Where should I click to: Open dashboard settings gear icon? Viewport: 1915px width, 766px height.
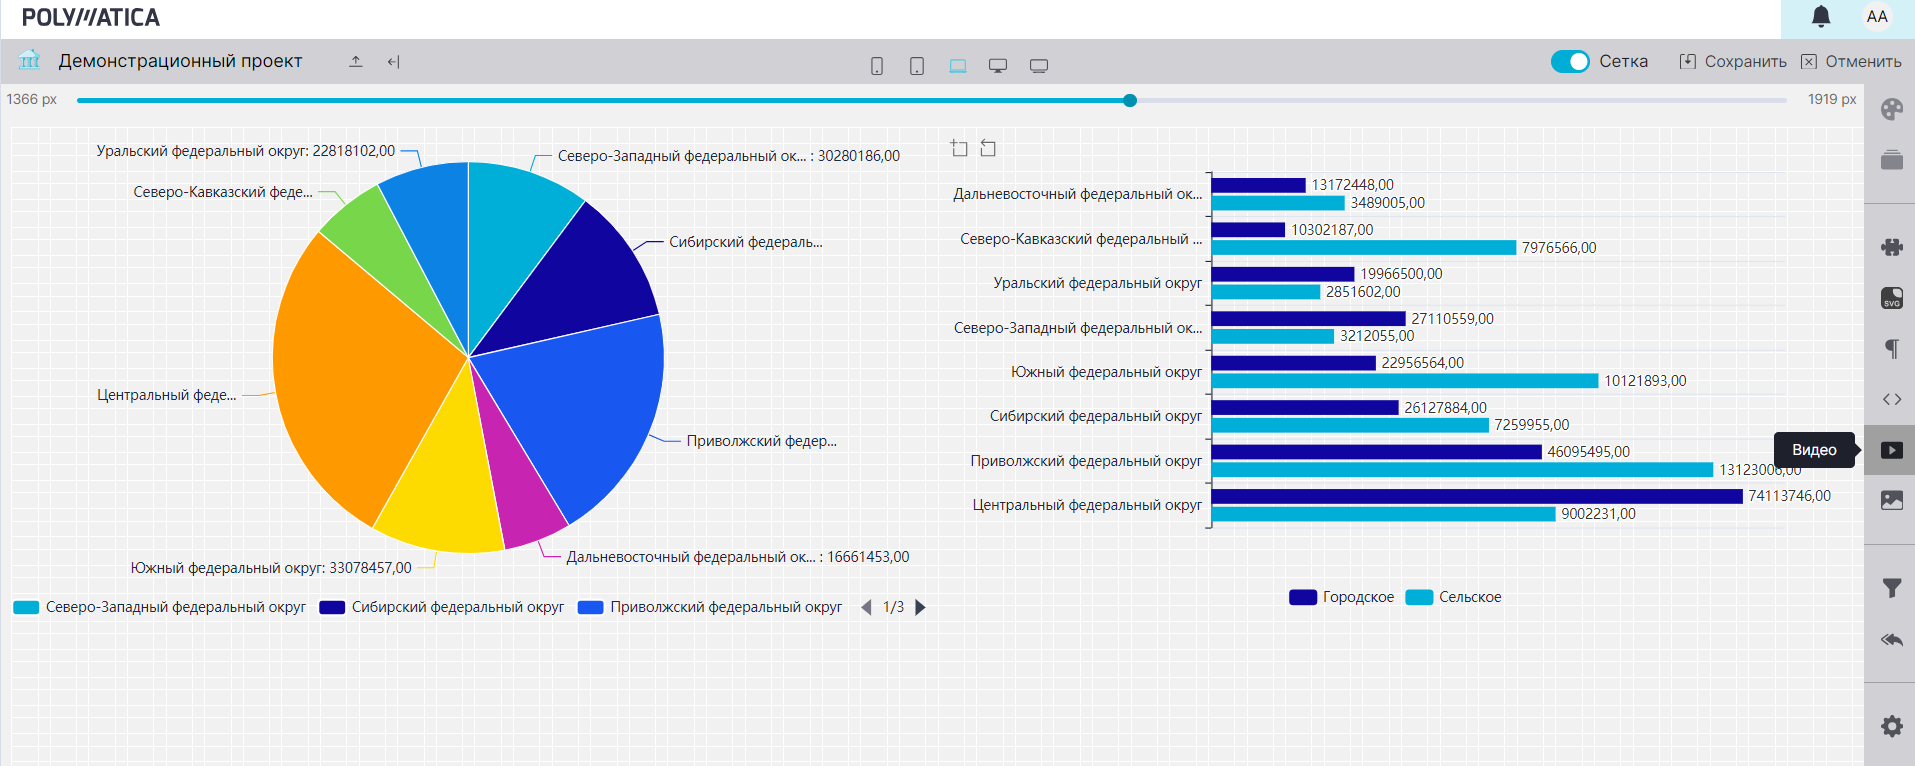1891,726
